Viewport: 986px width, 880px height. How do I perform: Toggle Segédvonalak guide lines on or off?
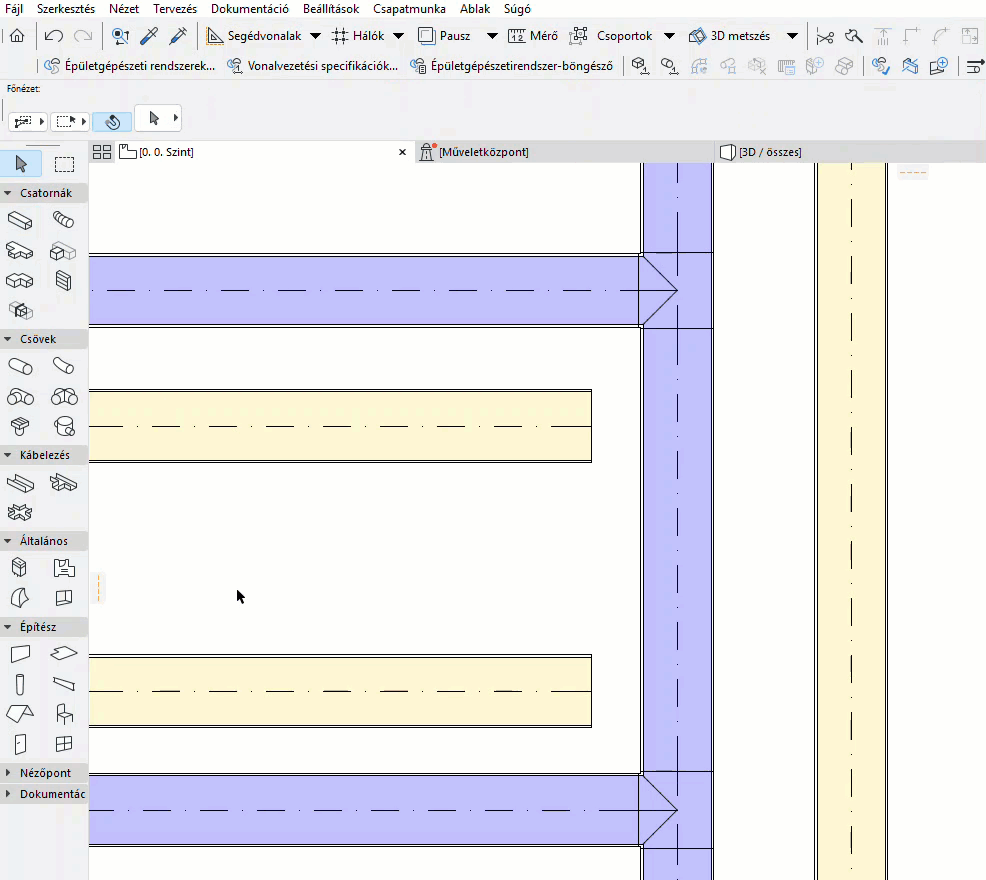[x=254, y=36]
